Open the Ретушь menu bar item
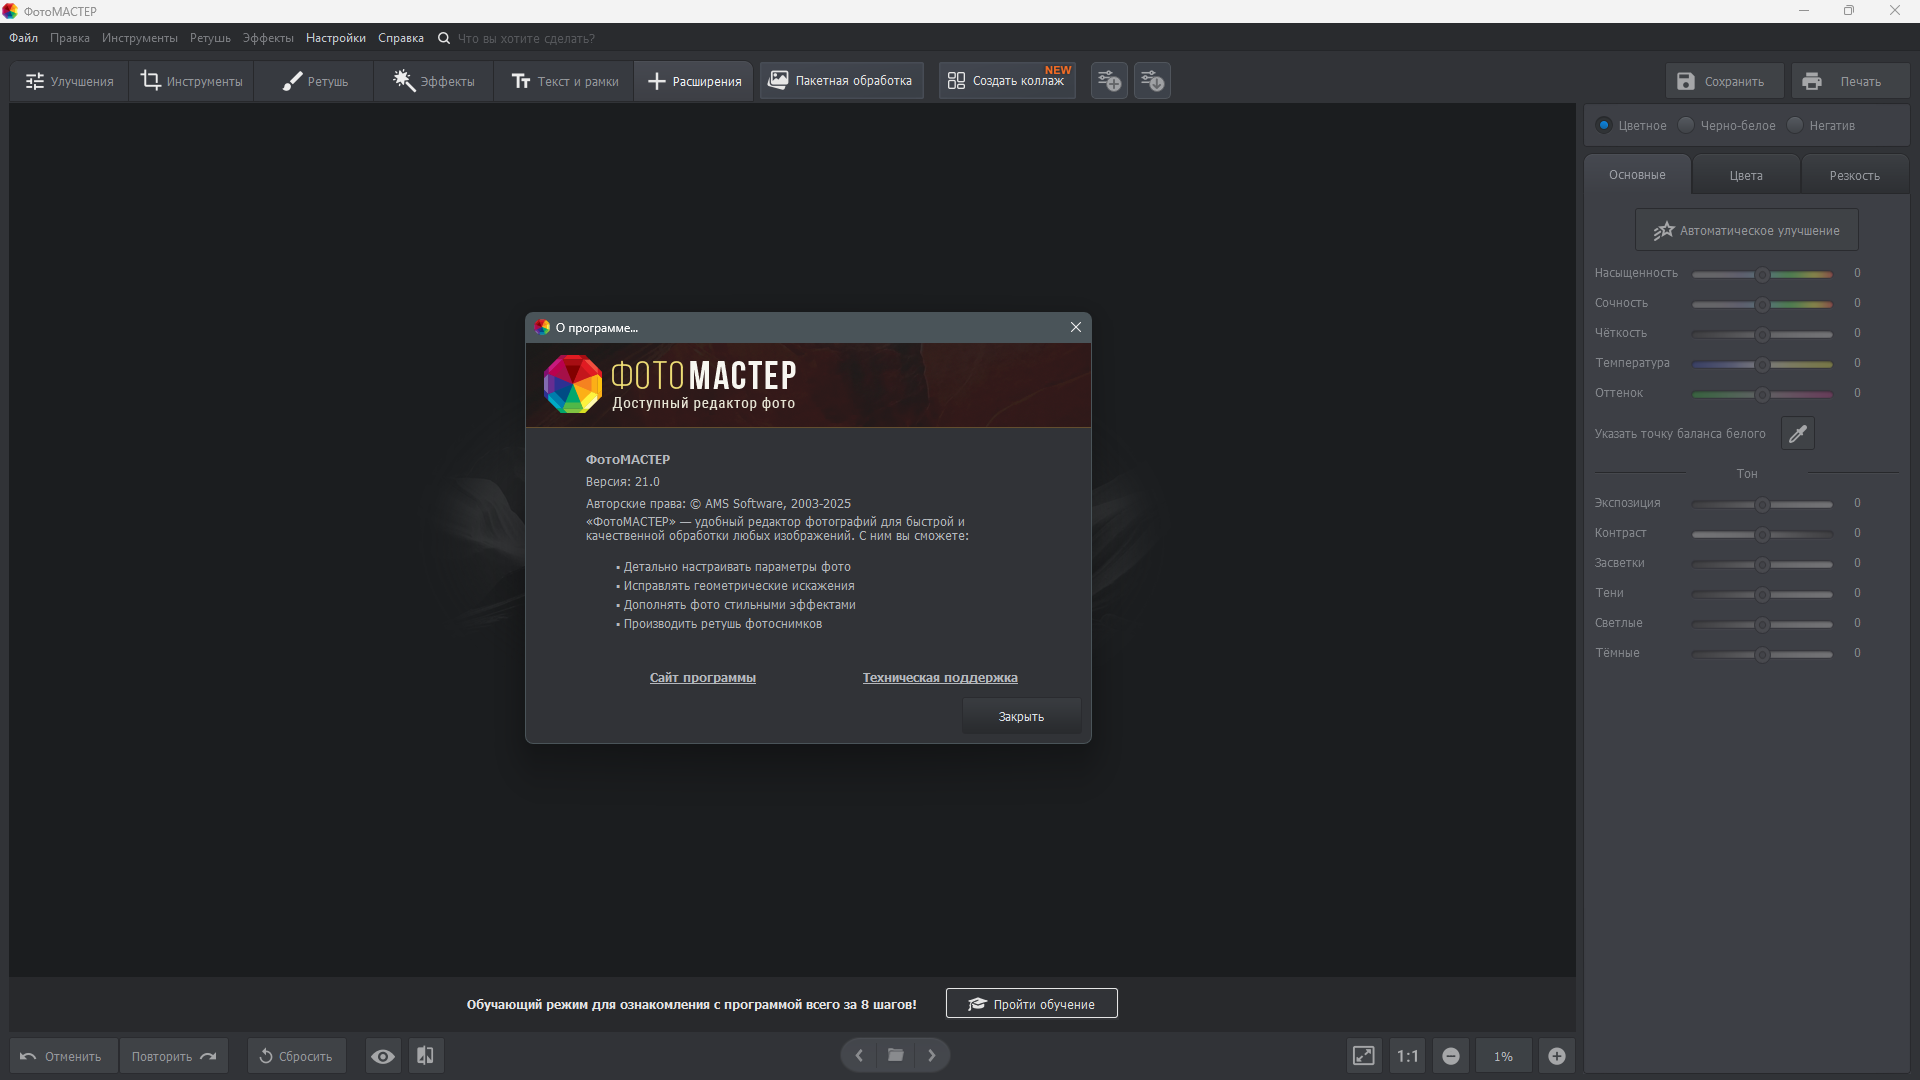The width and height of the screenshot is (1920, 1080). [x=210, y=38]
